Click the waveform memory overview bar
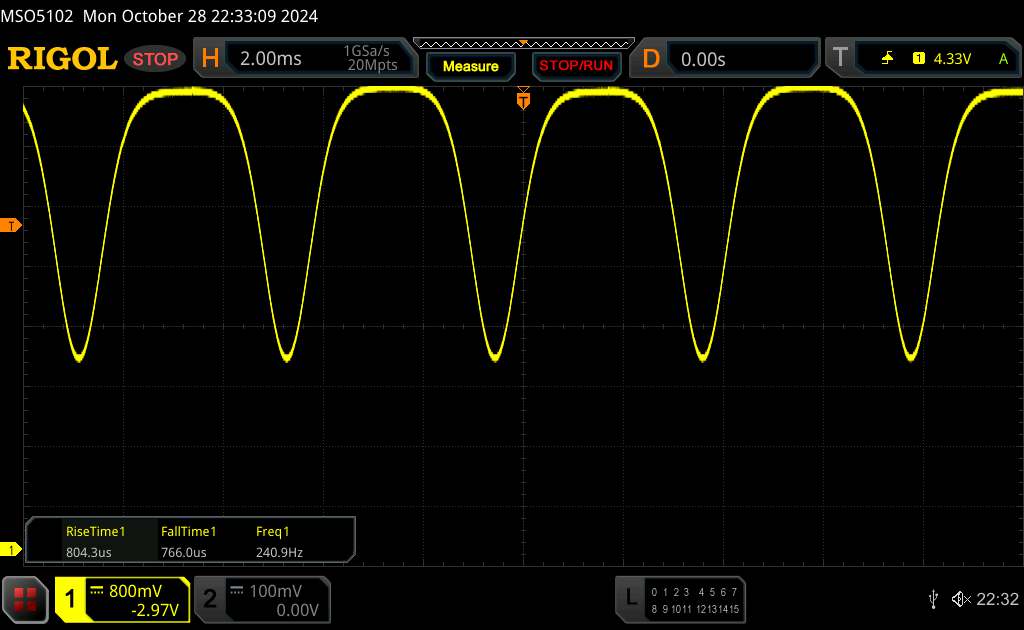Viewport: 1024px width, 630px height. click(x=524, y=44)
